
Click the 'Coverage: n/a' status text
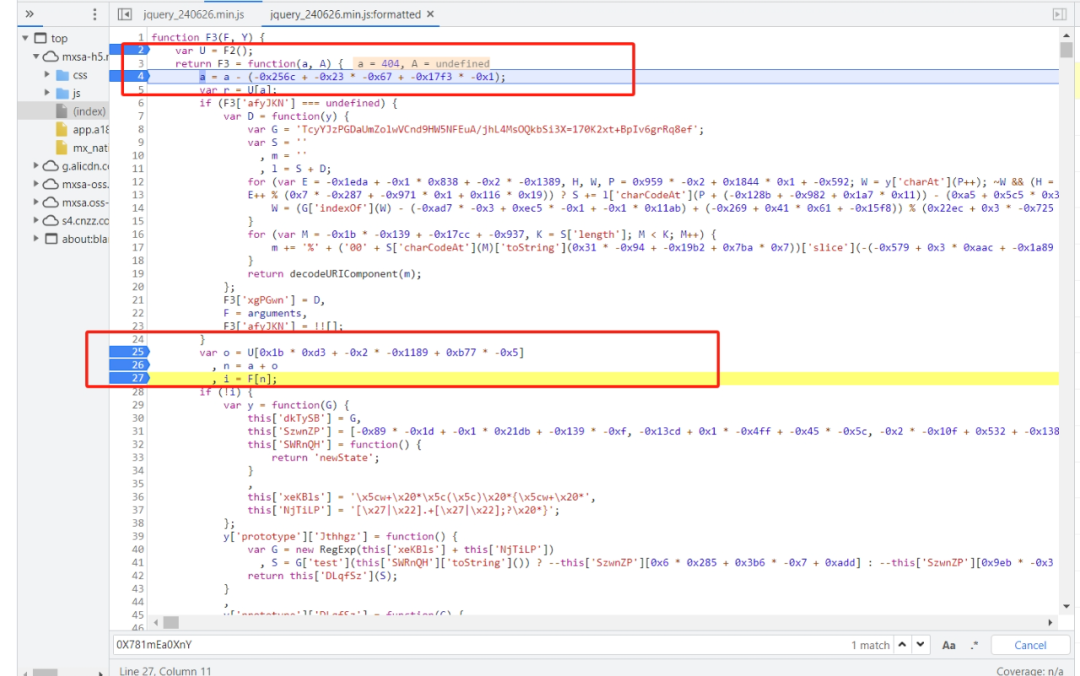1030,670
